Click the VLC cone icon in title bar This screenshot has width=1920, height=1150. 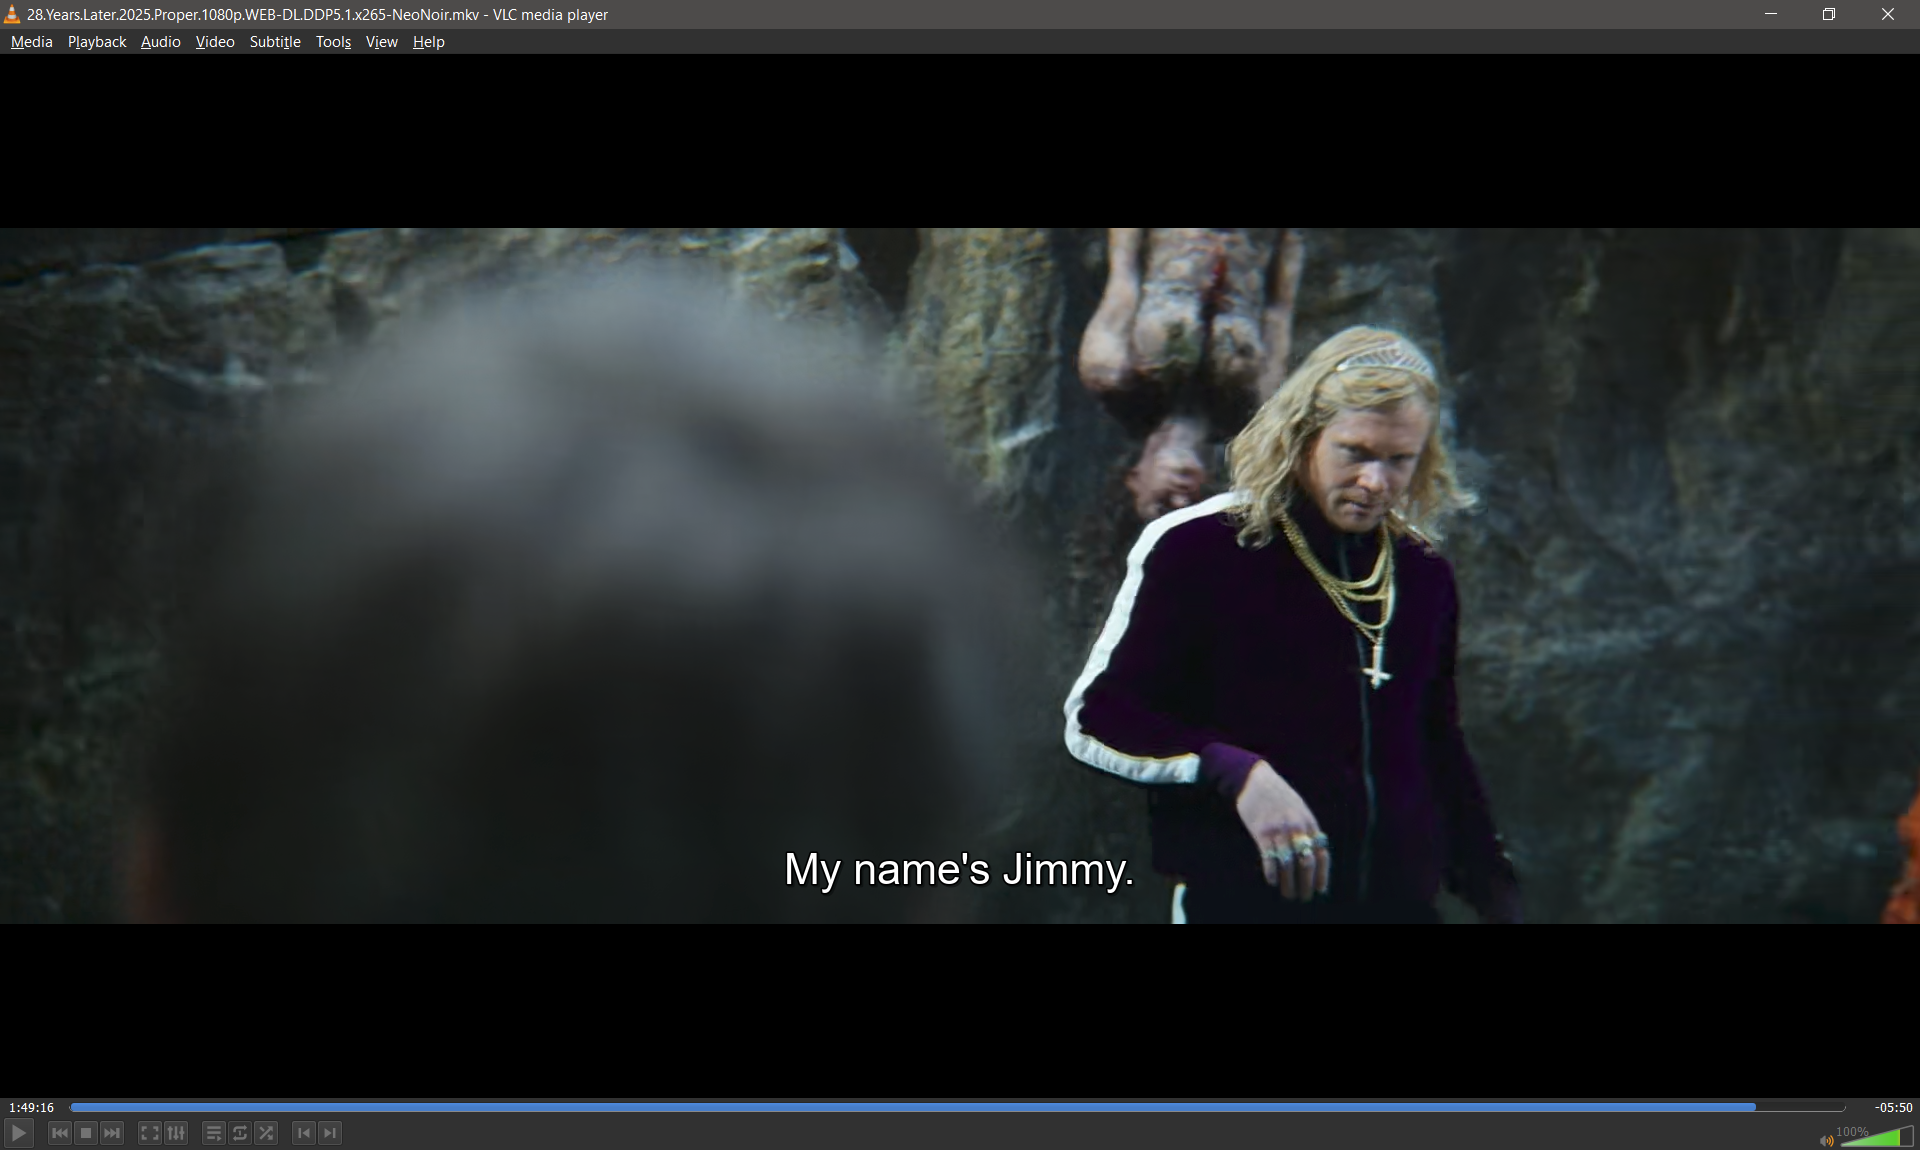click(12, 14)
